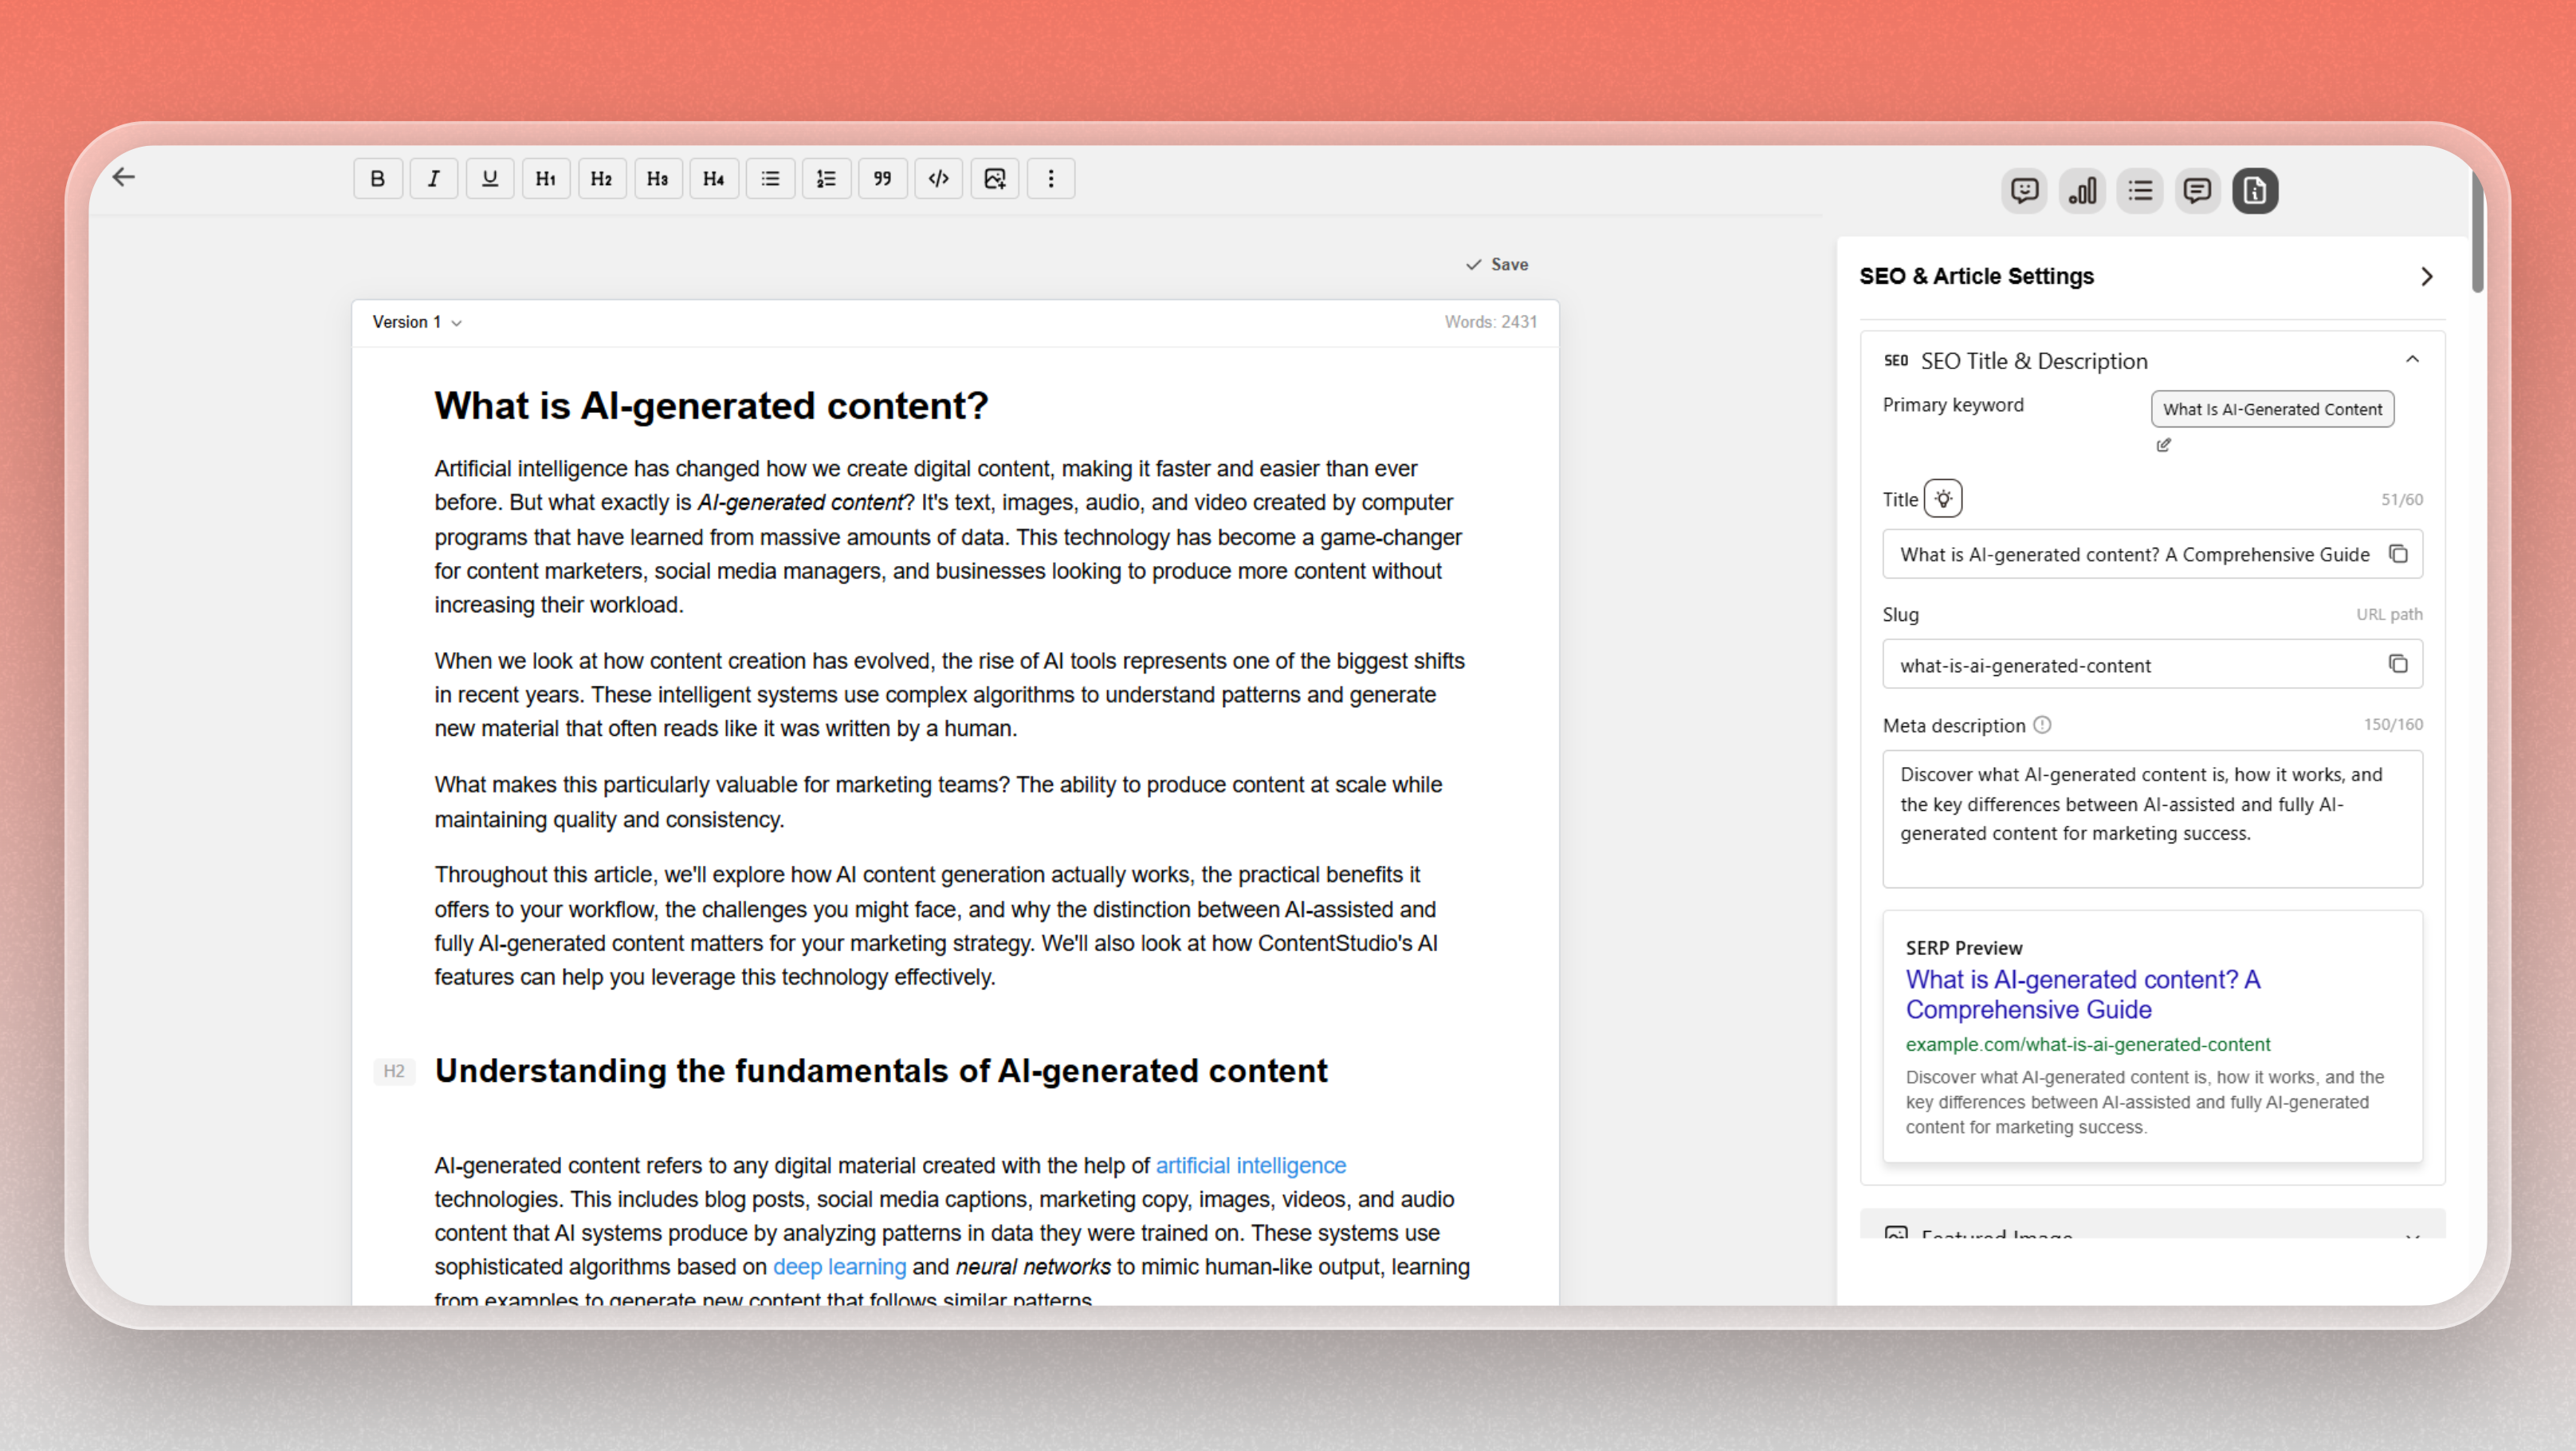Click the 'Understanding the fundamentals' heading
The width and height of the screenshot is (2576, 1451).
coord(880,1071)
